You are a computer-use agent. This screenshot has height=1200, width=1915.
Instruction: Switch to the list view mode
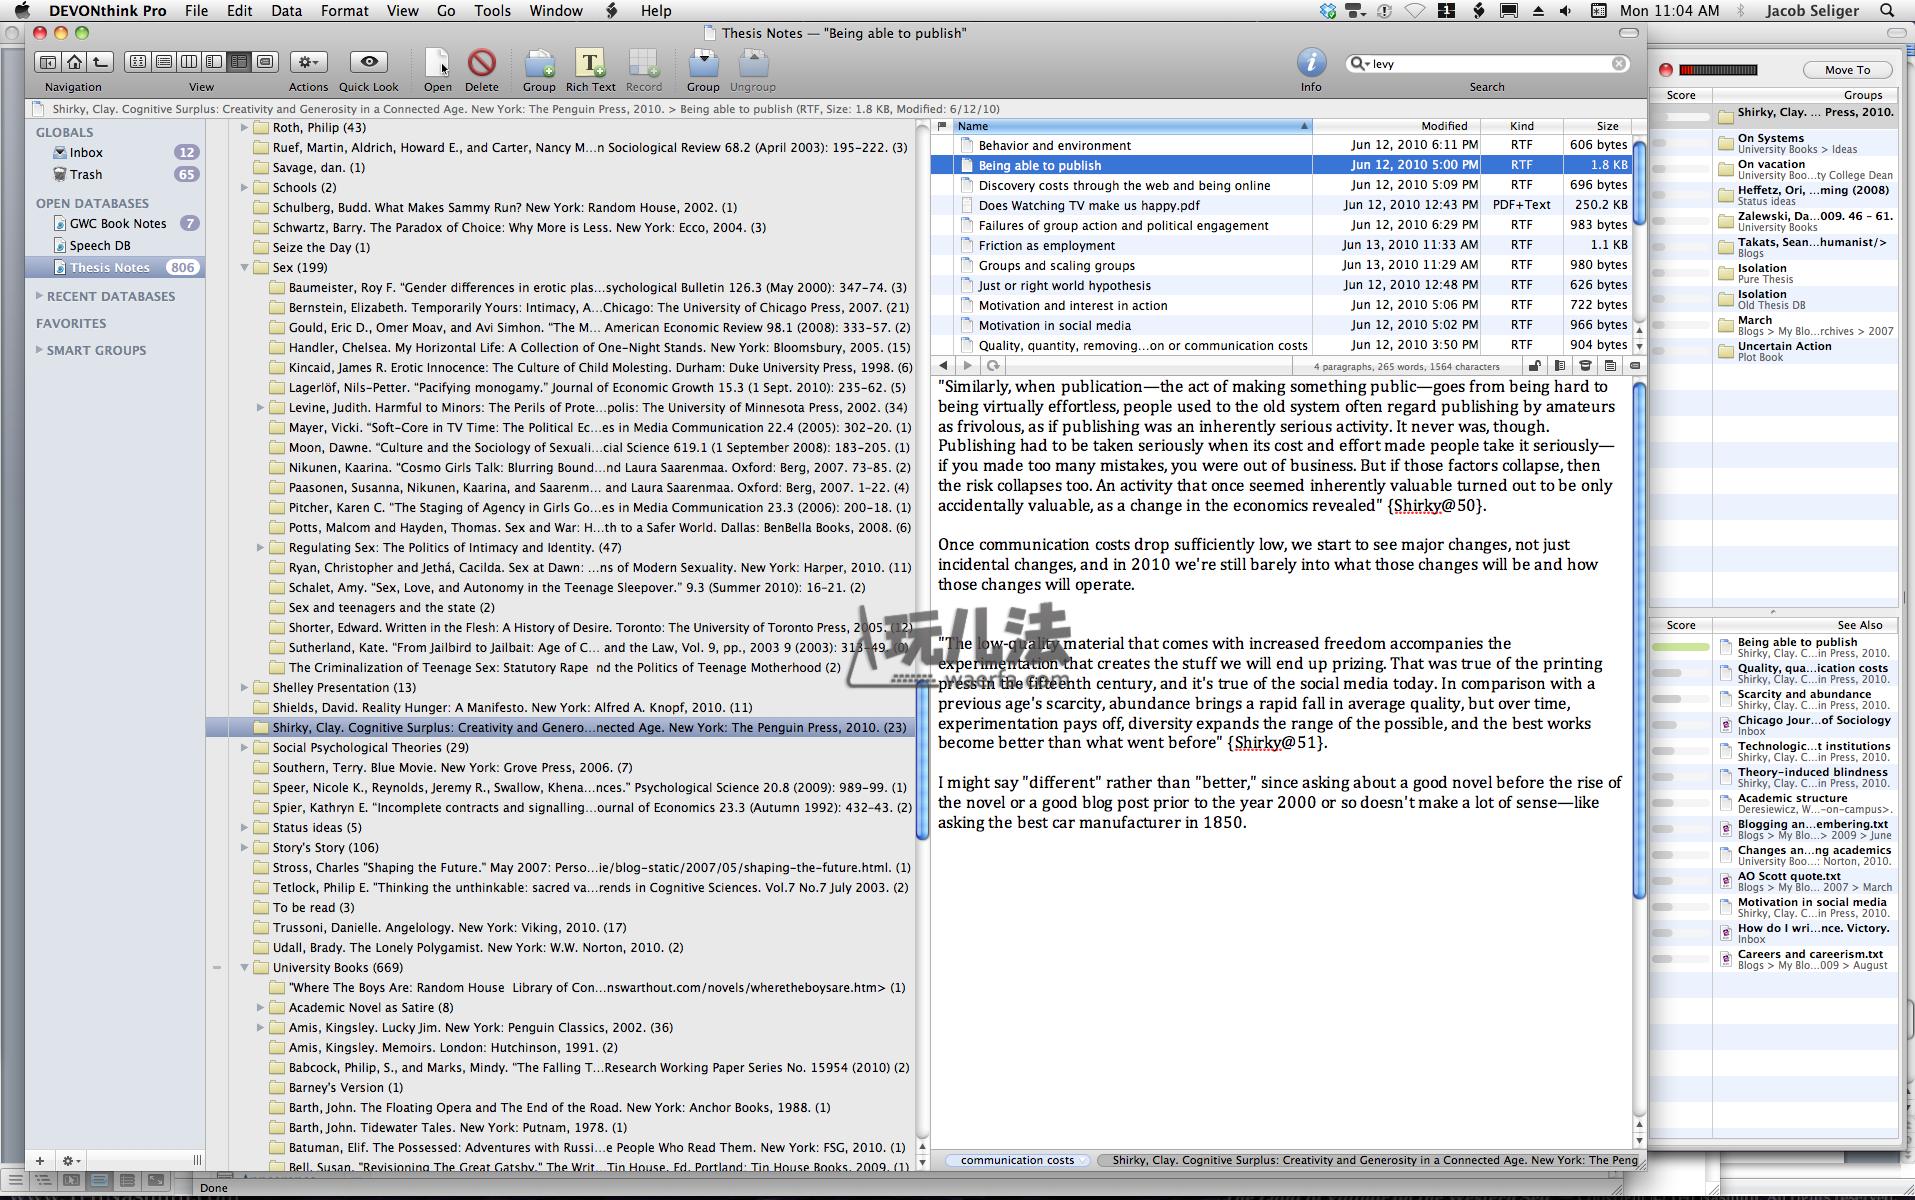pos(164,62)
